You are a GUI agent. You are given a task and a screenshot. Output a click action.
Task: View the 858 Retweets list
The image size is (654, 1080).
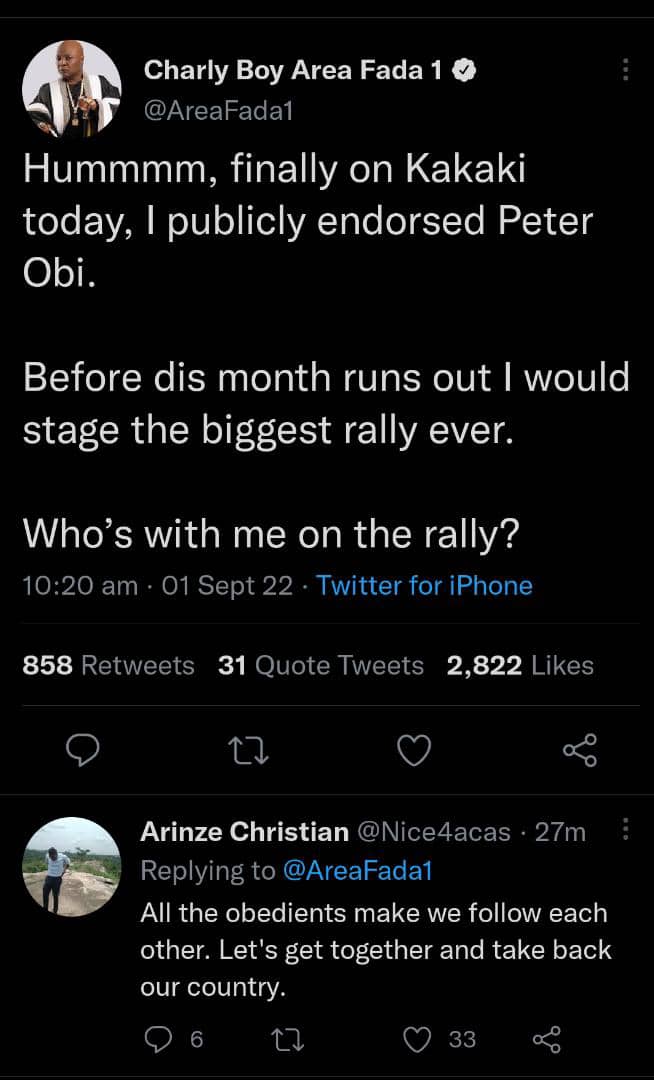click(108, 665)
